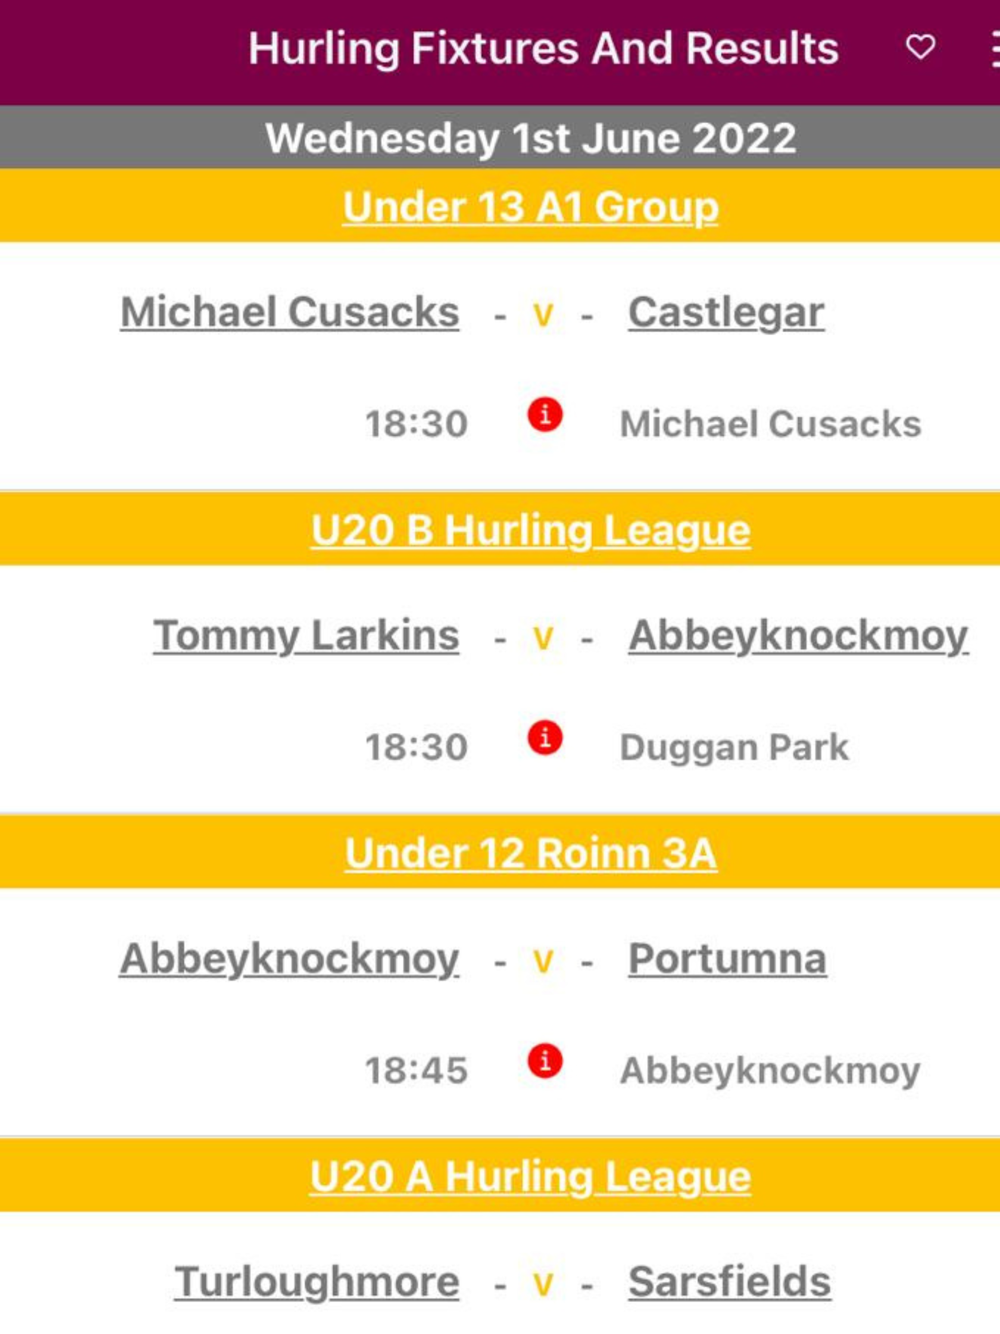Open the Under 13 A1 Group link
Image resolution: width=1000 pixels, height=1334 pixels.
531,207
